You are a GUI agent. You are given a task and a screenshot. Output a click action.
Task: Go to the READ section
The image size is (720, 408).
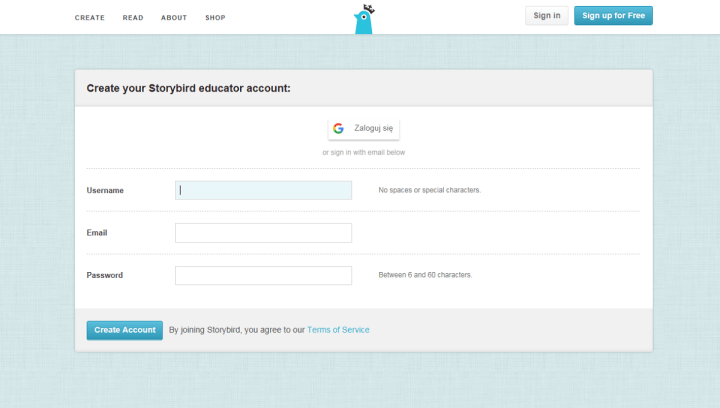click(x=133, y=18)
